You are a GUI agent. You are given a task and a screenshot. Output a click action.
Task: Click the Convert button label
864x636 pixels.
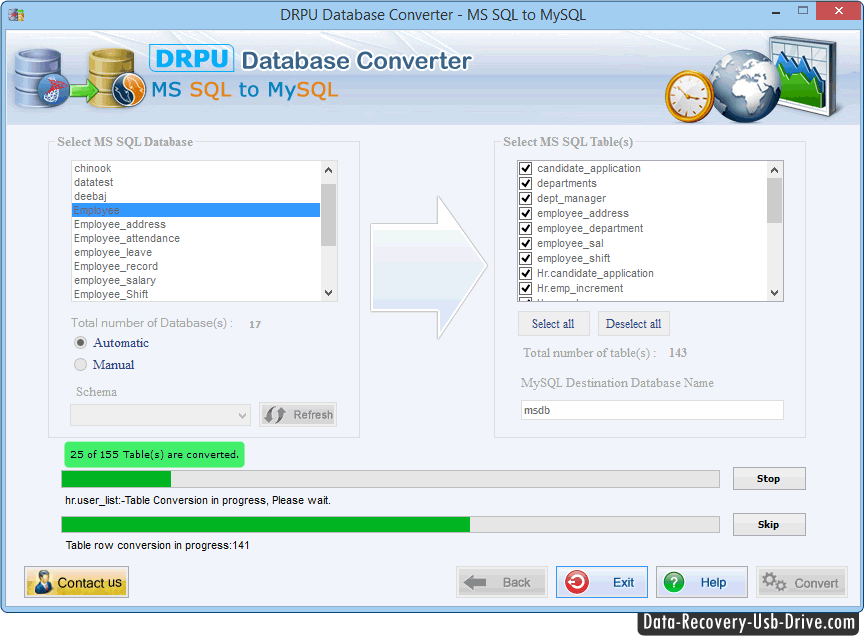tap(816, 583)
